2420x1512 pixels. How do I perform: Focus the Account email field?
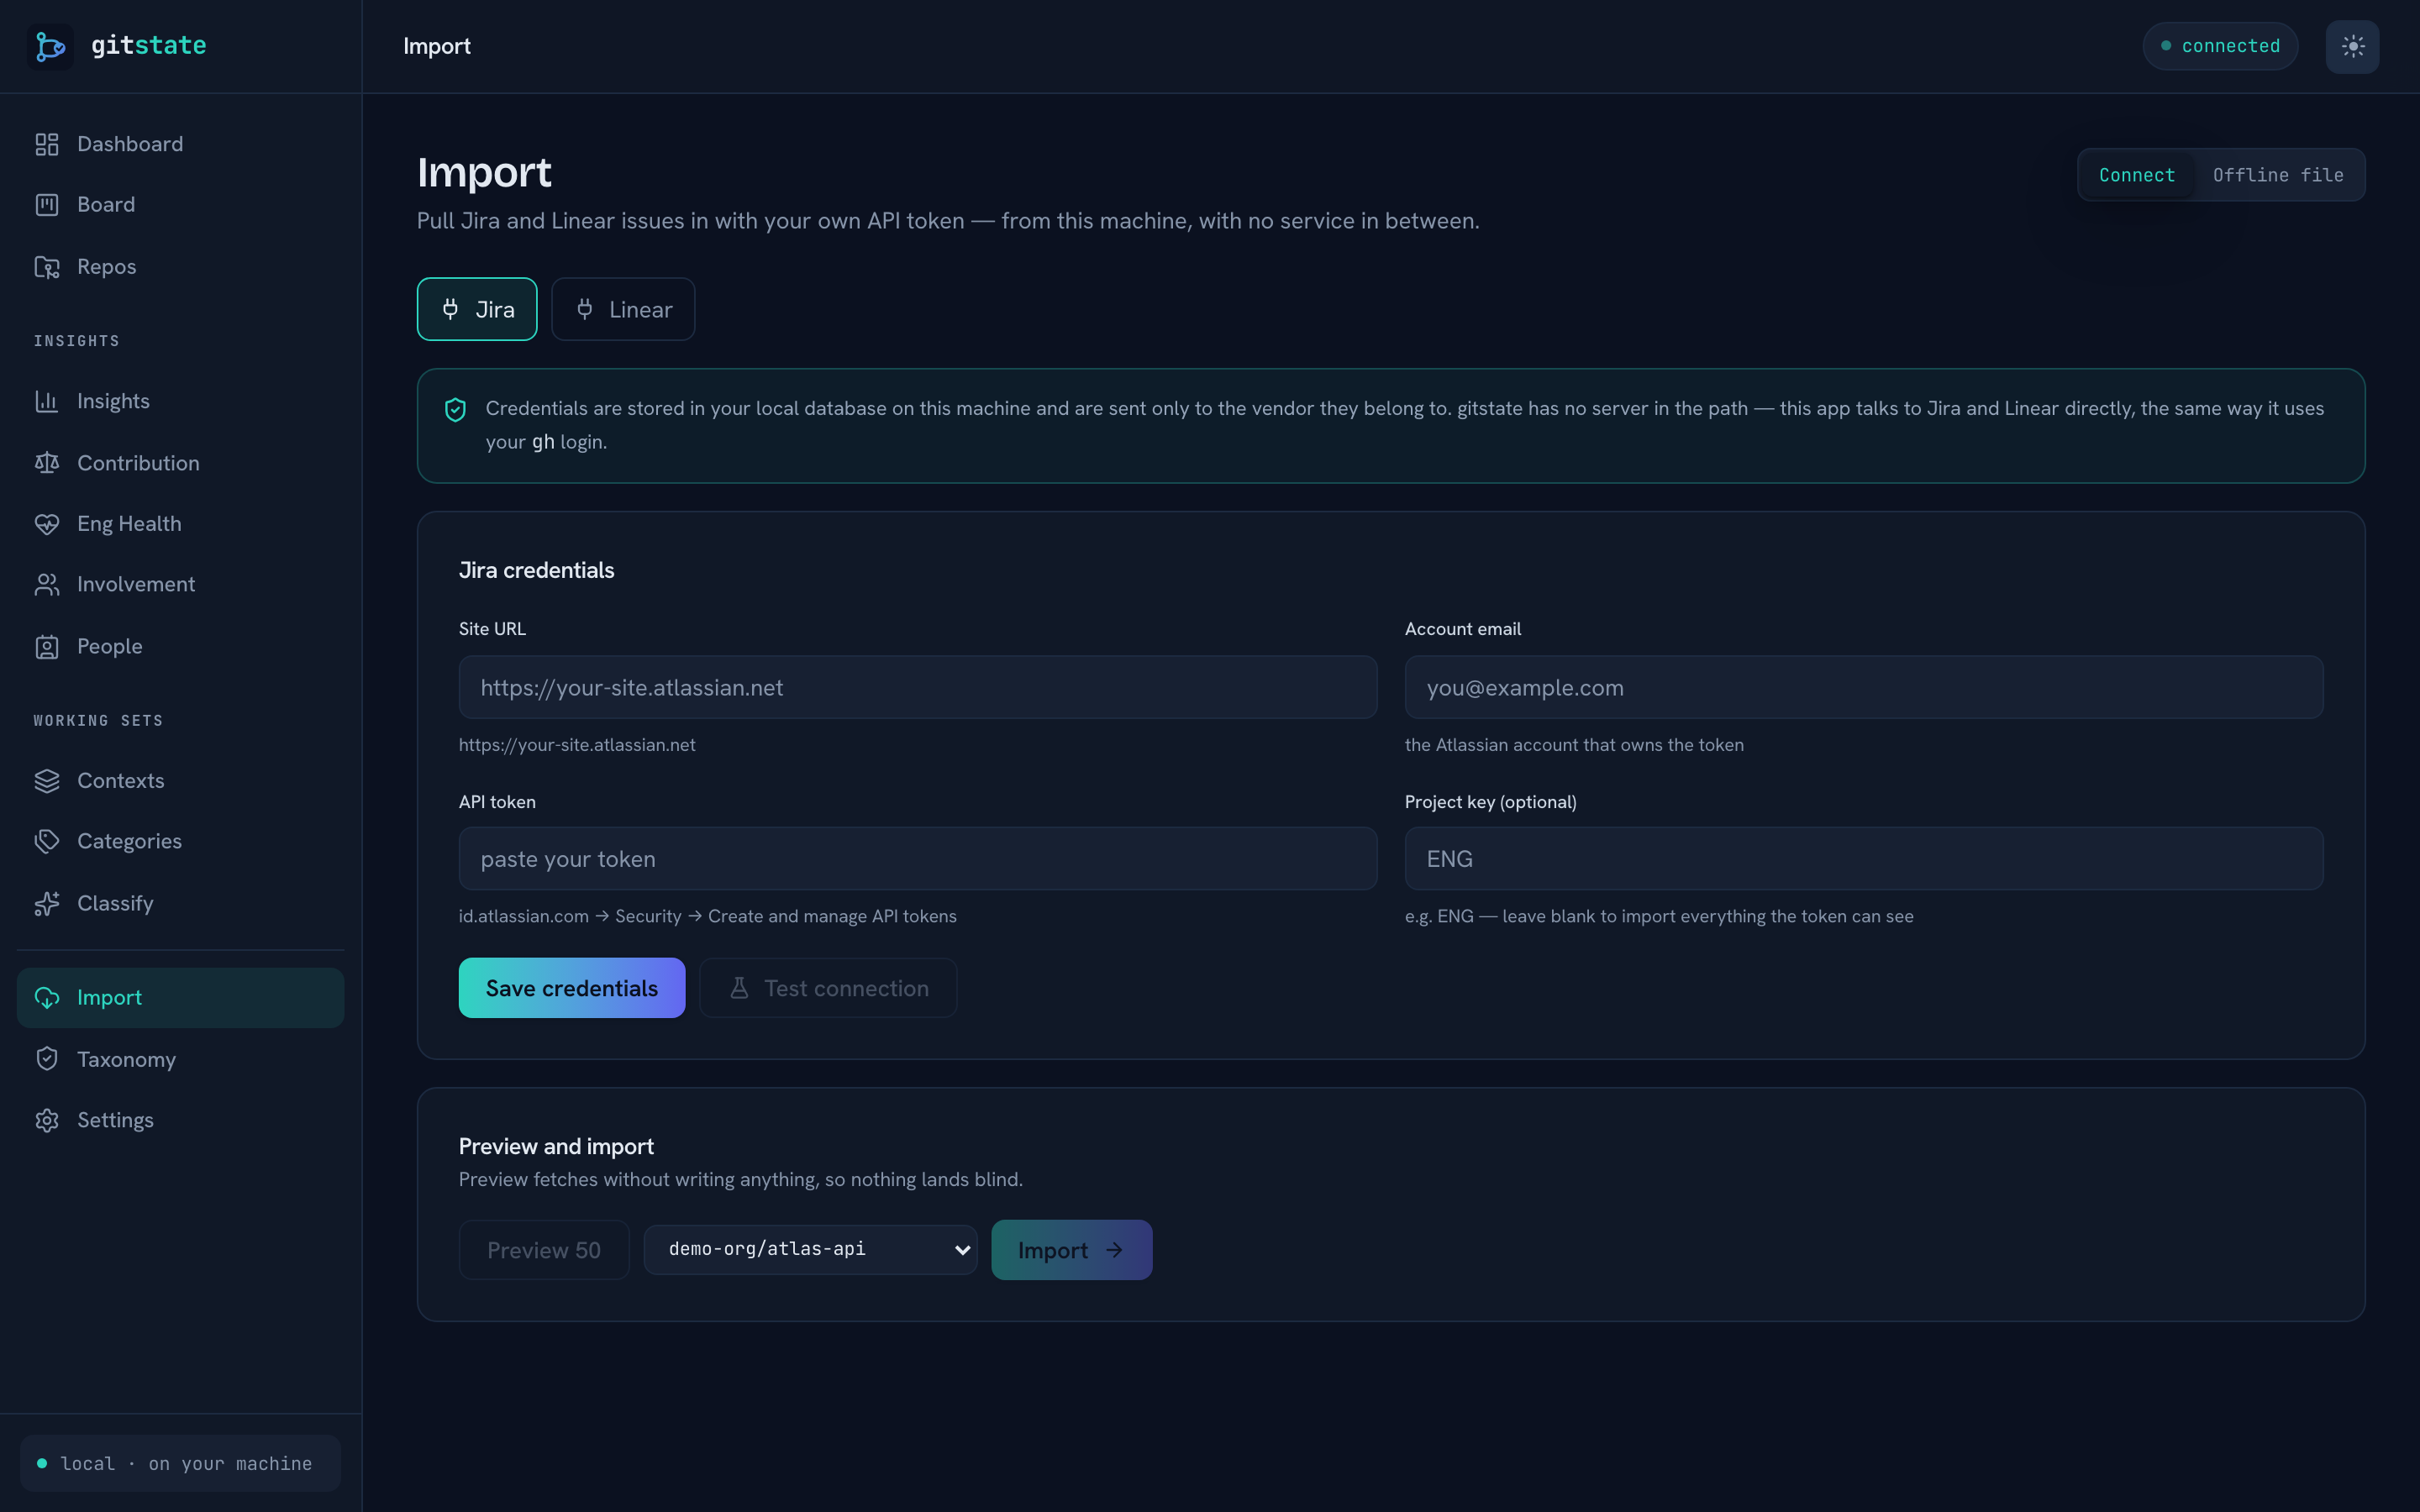tap(1864, 687)
